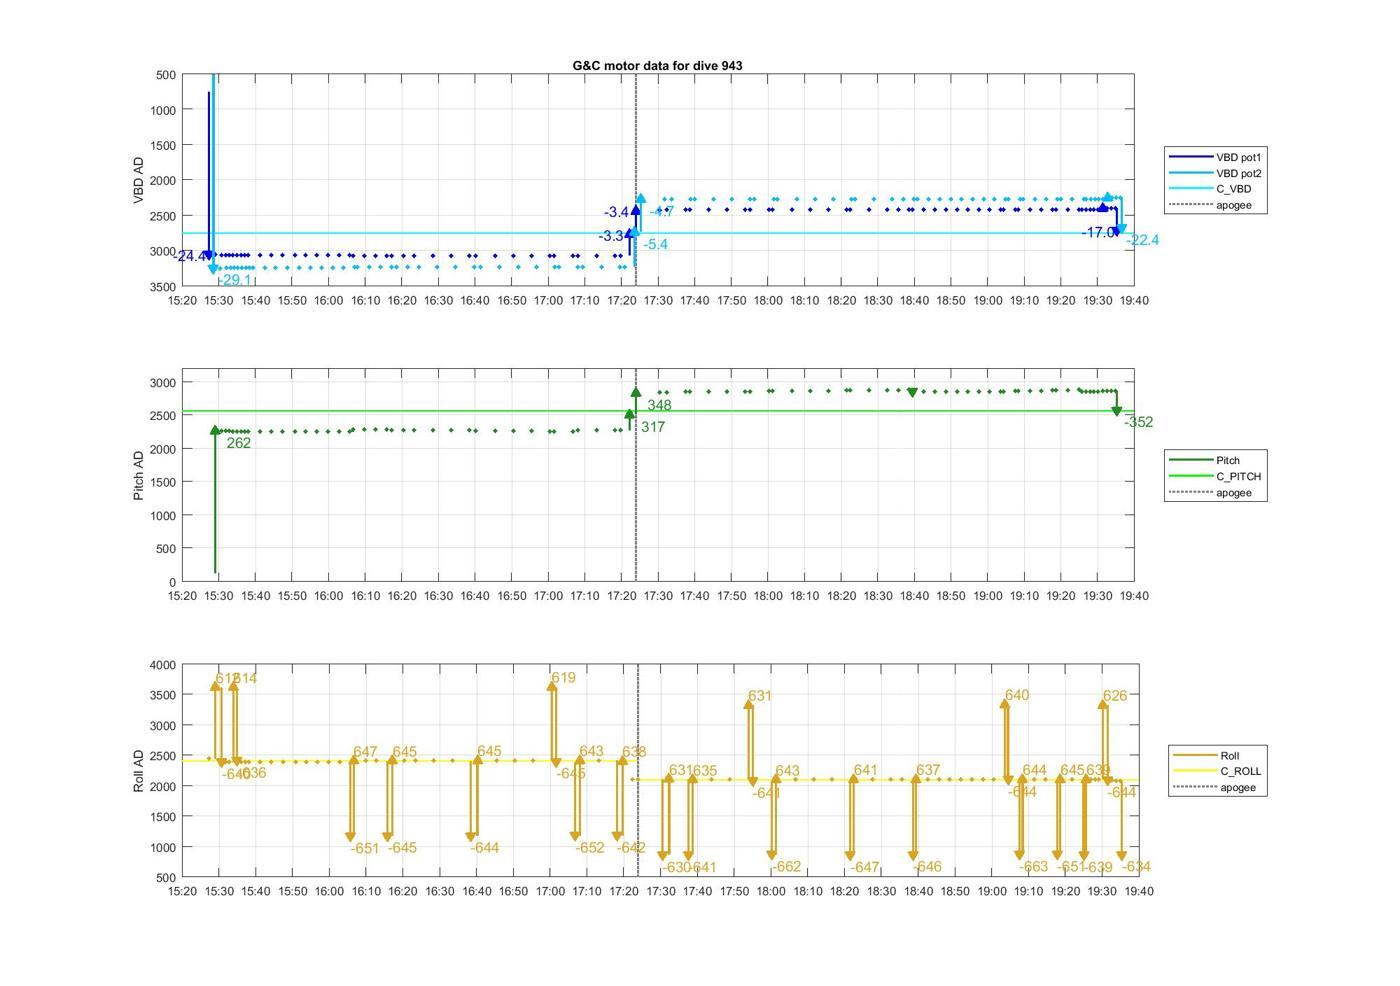This screenshot has width=1400, height=986.
Task: Click the '15:20' tick on the VBD plot
Action: pos(182,300)
